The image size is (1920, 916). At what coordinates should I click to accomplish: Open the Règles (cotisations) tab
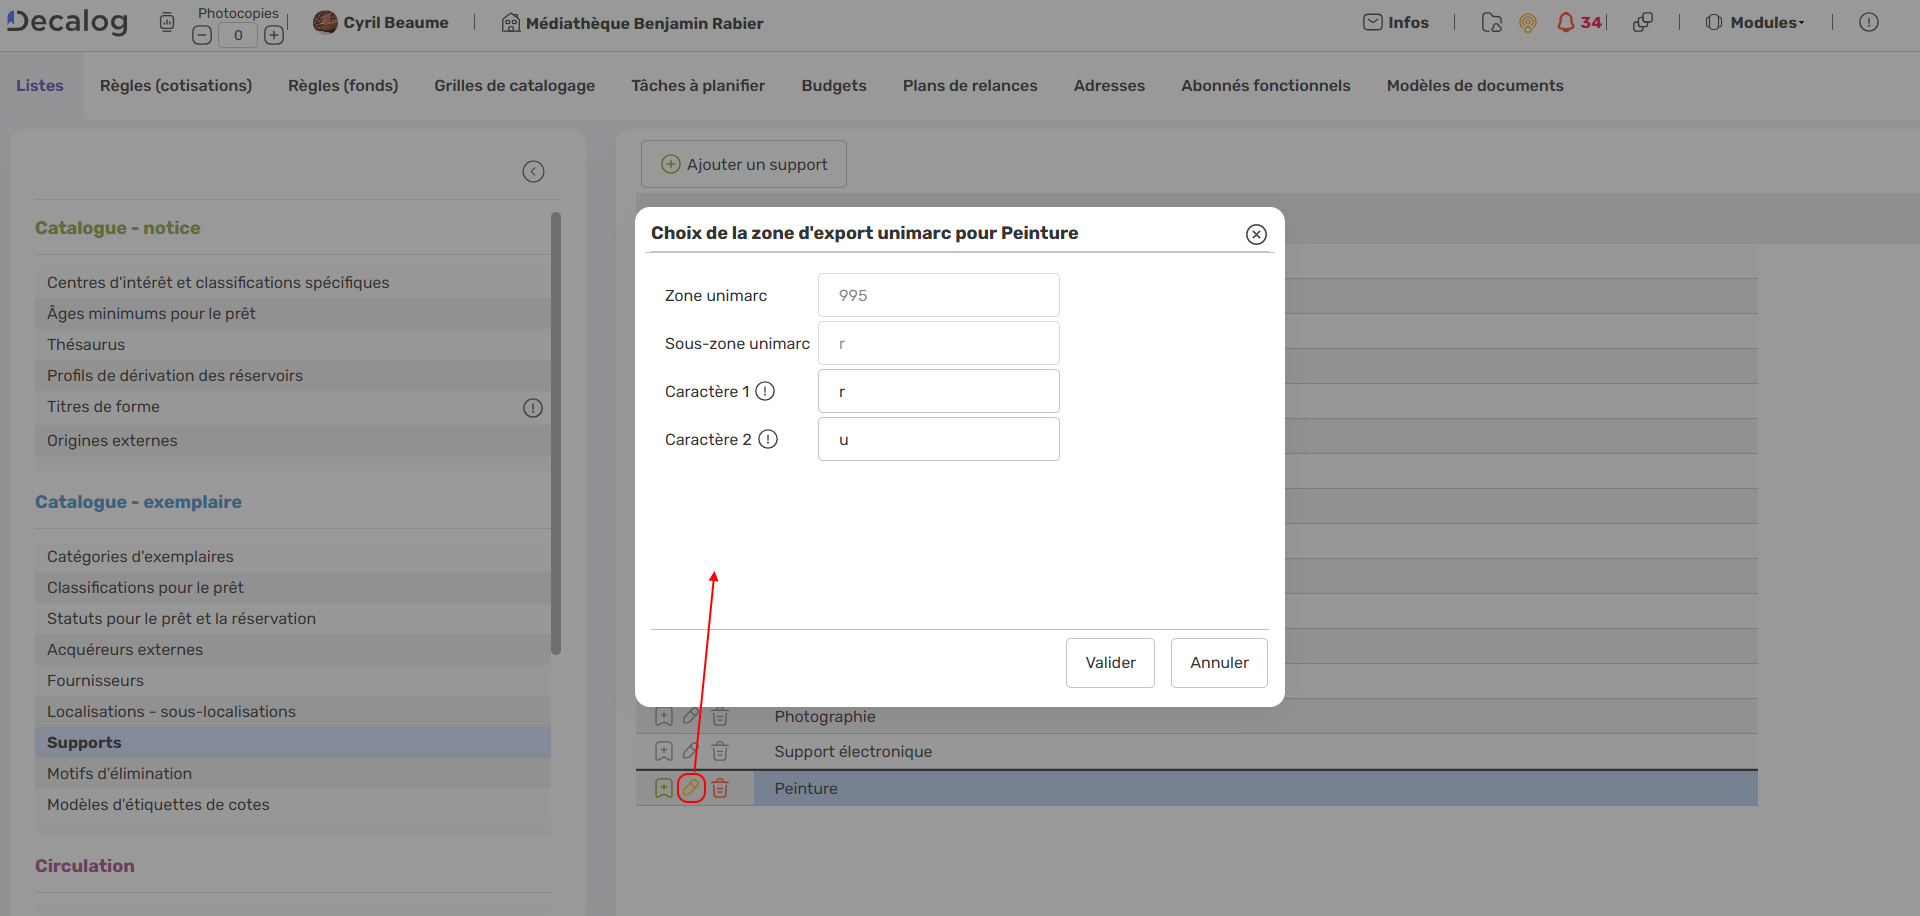tap(175, 85)
